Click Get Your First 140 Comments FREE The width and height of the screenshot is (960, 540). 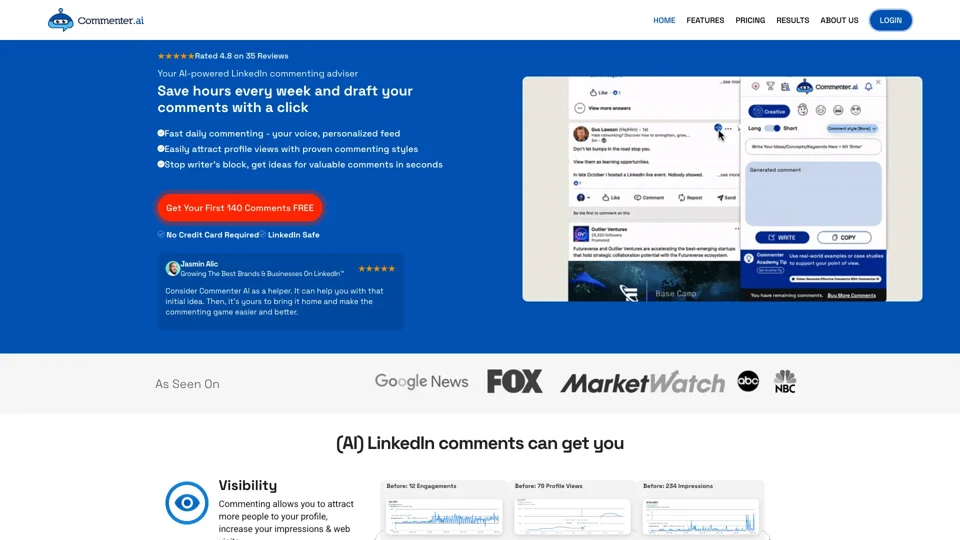pos(239,208)
